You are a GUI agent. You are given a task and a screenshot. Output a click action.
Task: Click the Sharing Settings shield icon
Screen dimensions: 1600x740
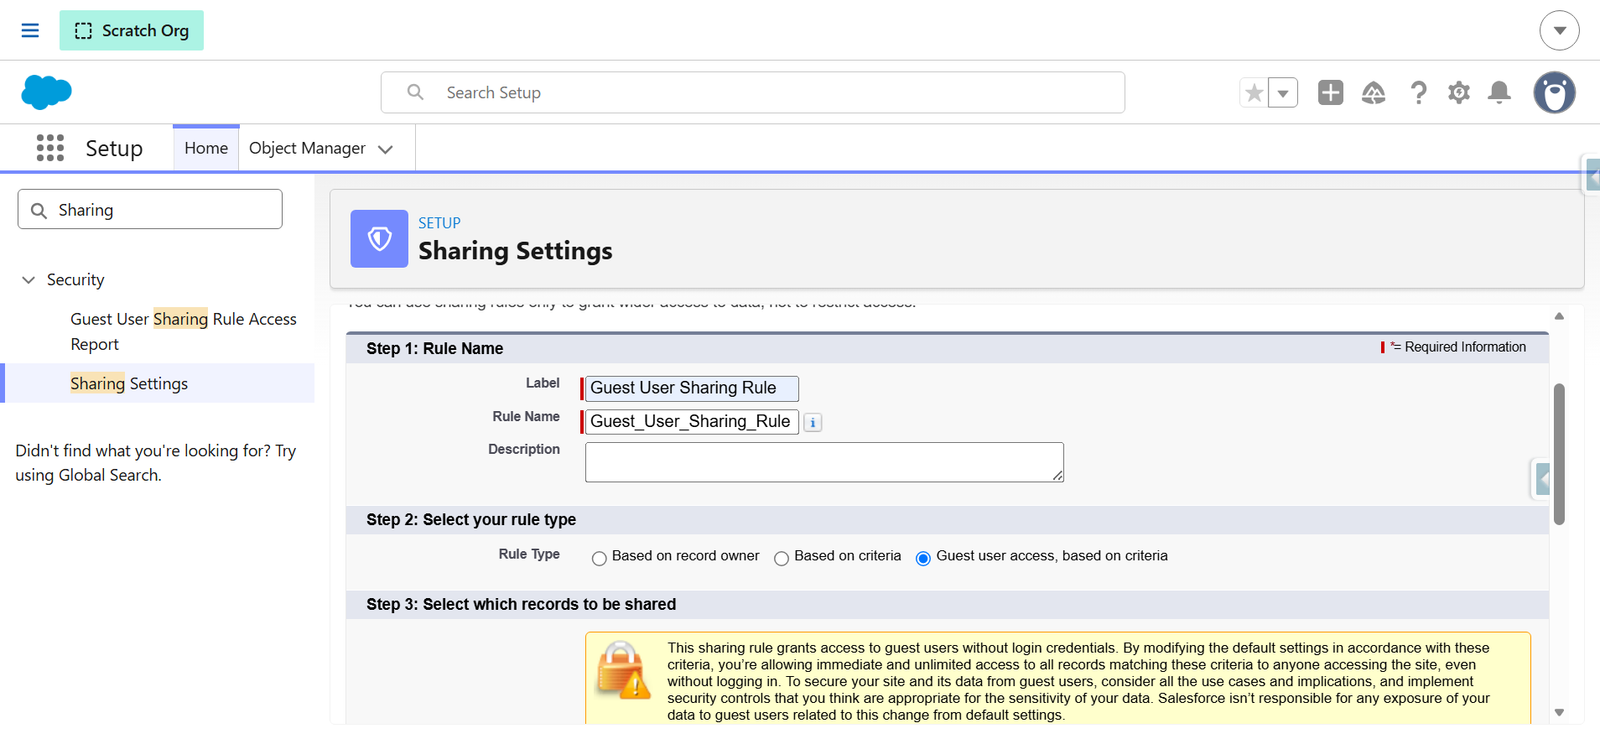[379, 238]
